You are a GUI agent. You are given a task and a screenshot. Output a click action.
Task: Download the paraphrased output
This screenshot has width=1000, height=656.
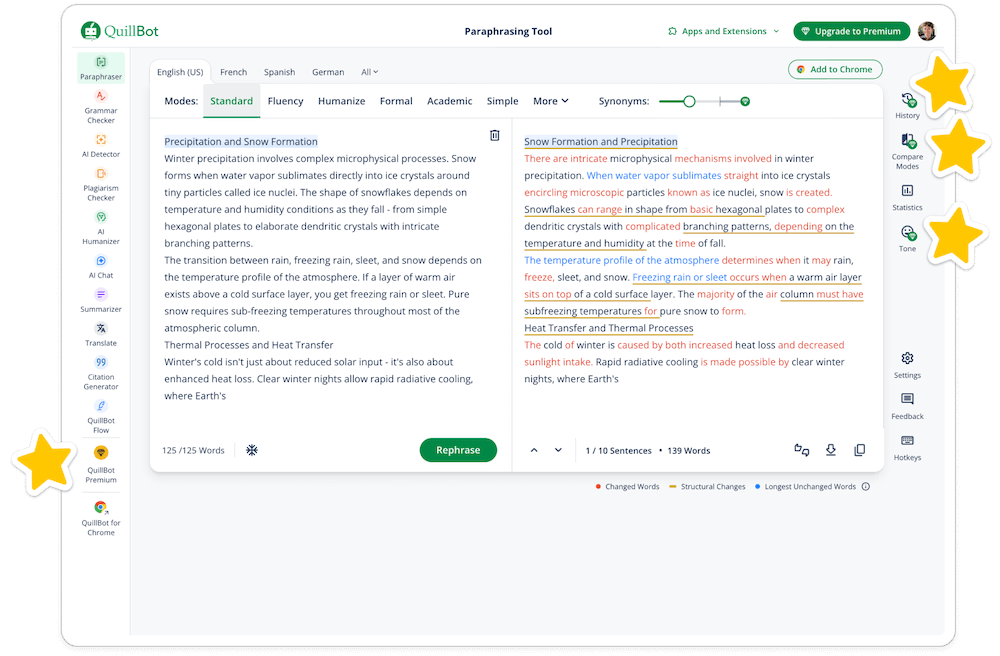tap(830, 450)
